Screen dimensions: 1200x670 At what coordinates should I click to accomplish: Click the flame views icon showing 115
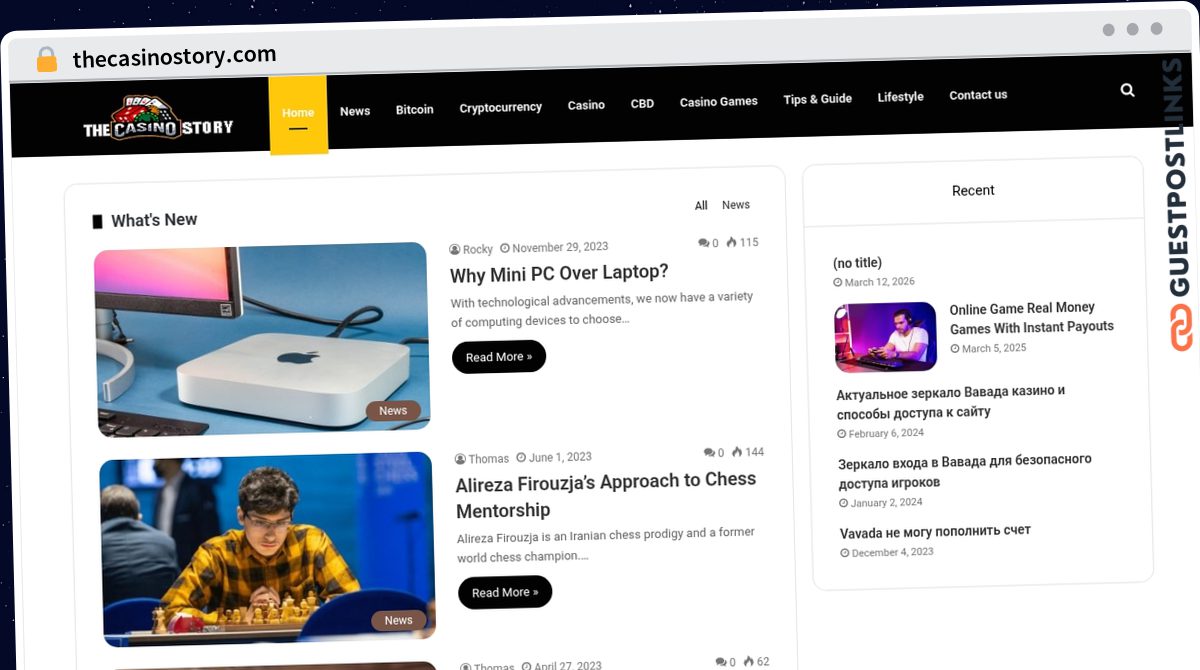pos(732,242)
